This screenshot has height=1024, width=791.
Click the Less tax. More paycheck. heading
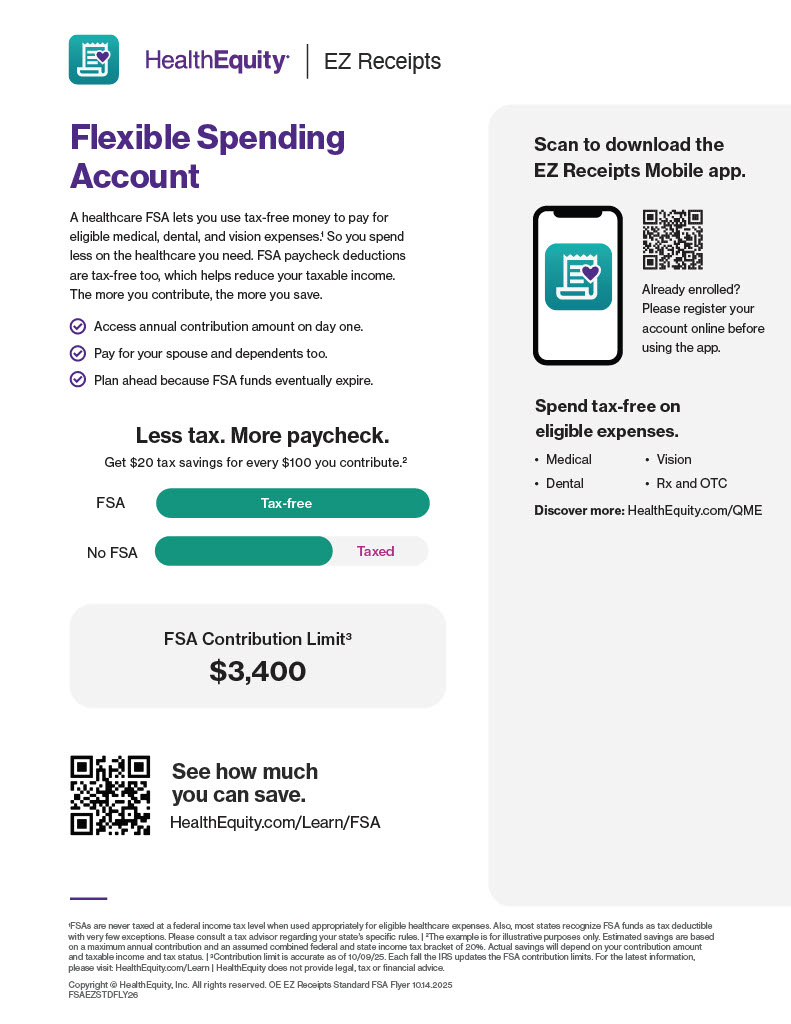point(262,436)
